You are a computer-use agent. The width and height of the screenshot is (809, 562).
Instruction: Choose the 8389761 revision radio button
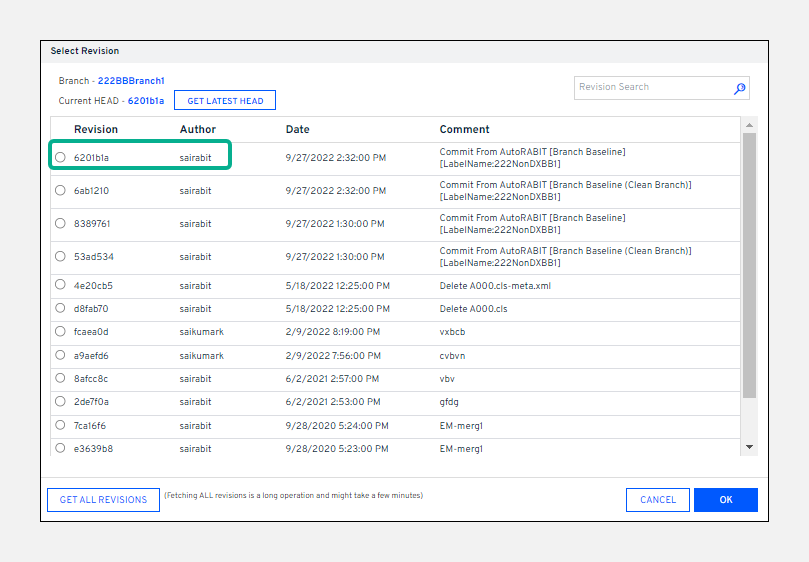point(60,224)
